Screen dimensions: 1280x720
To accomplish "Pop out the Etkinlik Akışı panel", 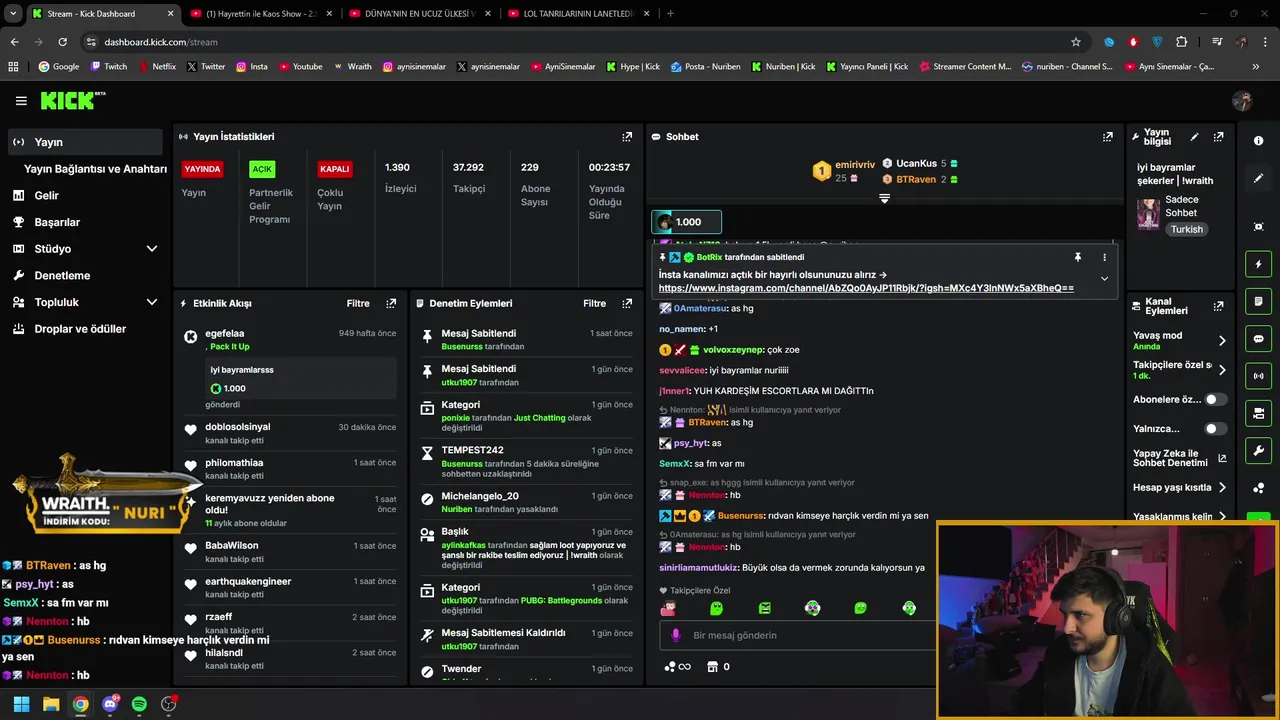I will coord(391,303).
